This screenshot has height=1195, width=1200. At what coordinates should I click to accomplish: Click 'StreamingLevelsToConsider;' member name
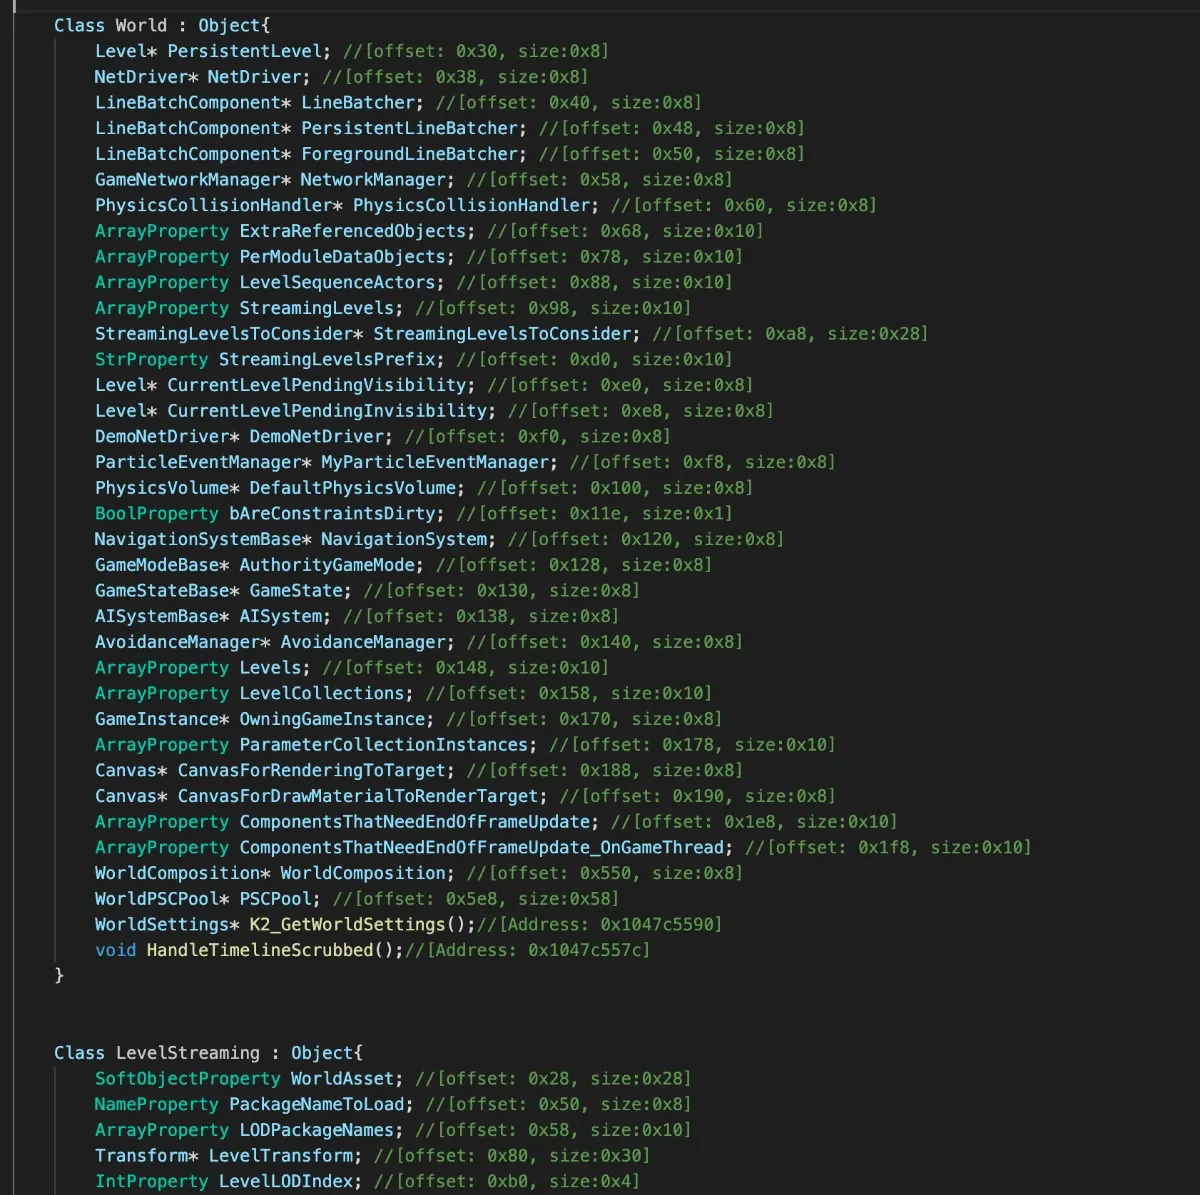coord(507,334)
